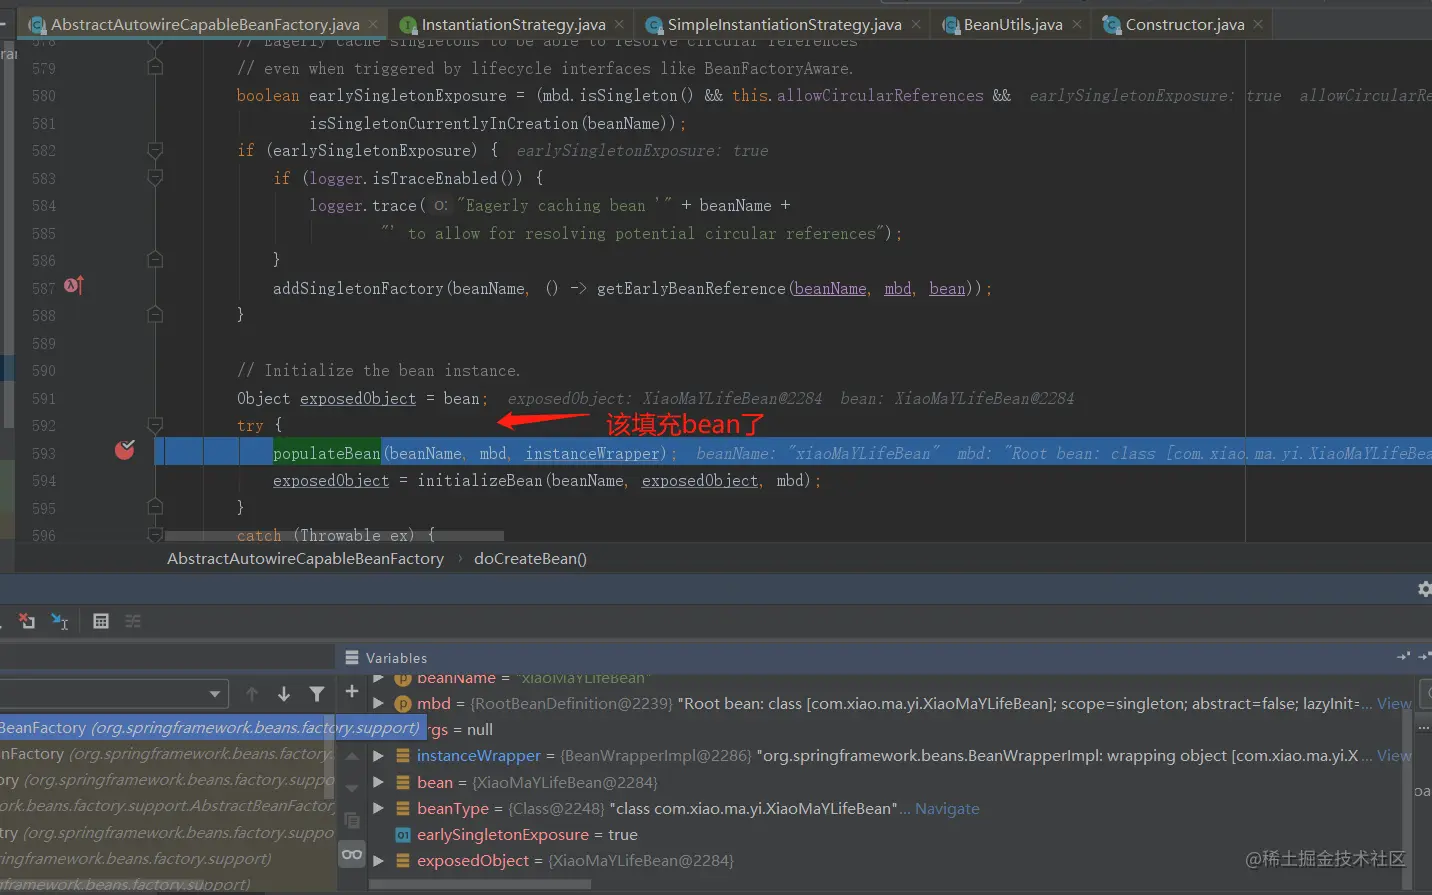
Task: Click the editor horizontal scrollbar
Action: [334, 536]
